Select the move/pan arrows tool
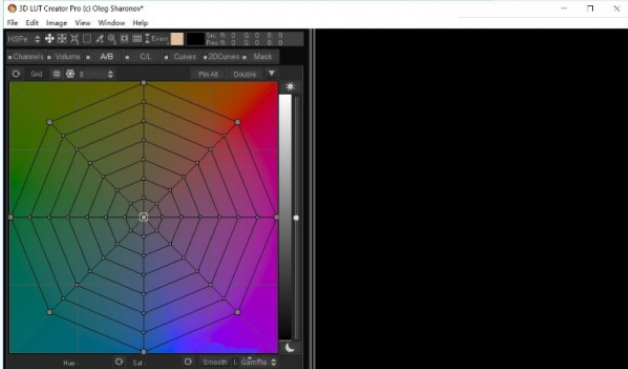Screen dimensions: 628x369 coord(49,38)
